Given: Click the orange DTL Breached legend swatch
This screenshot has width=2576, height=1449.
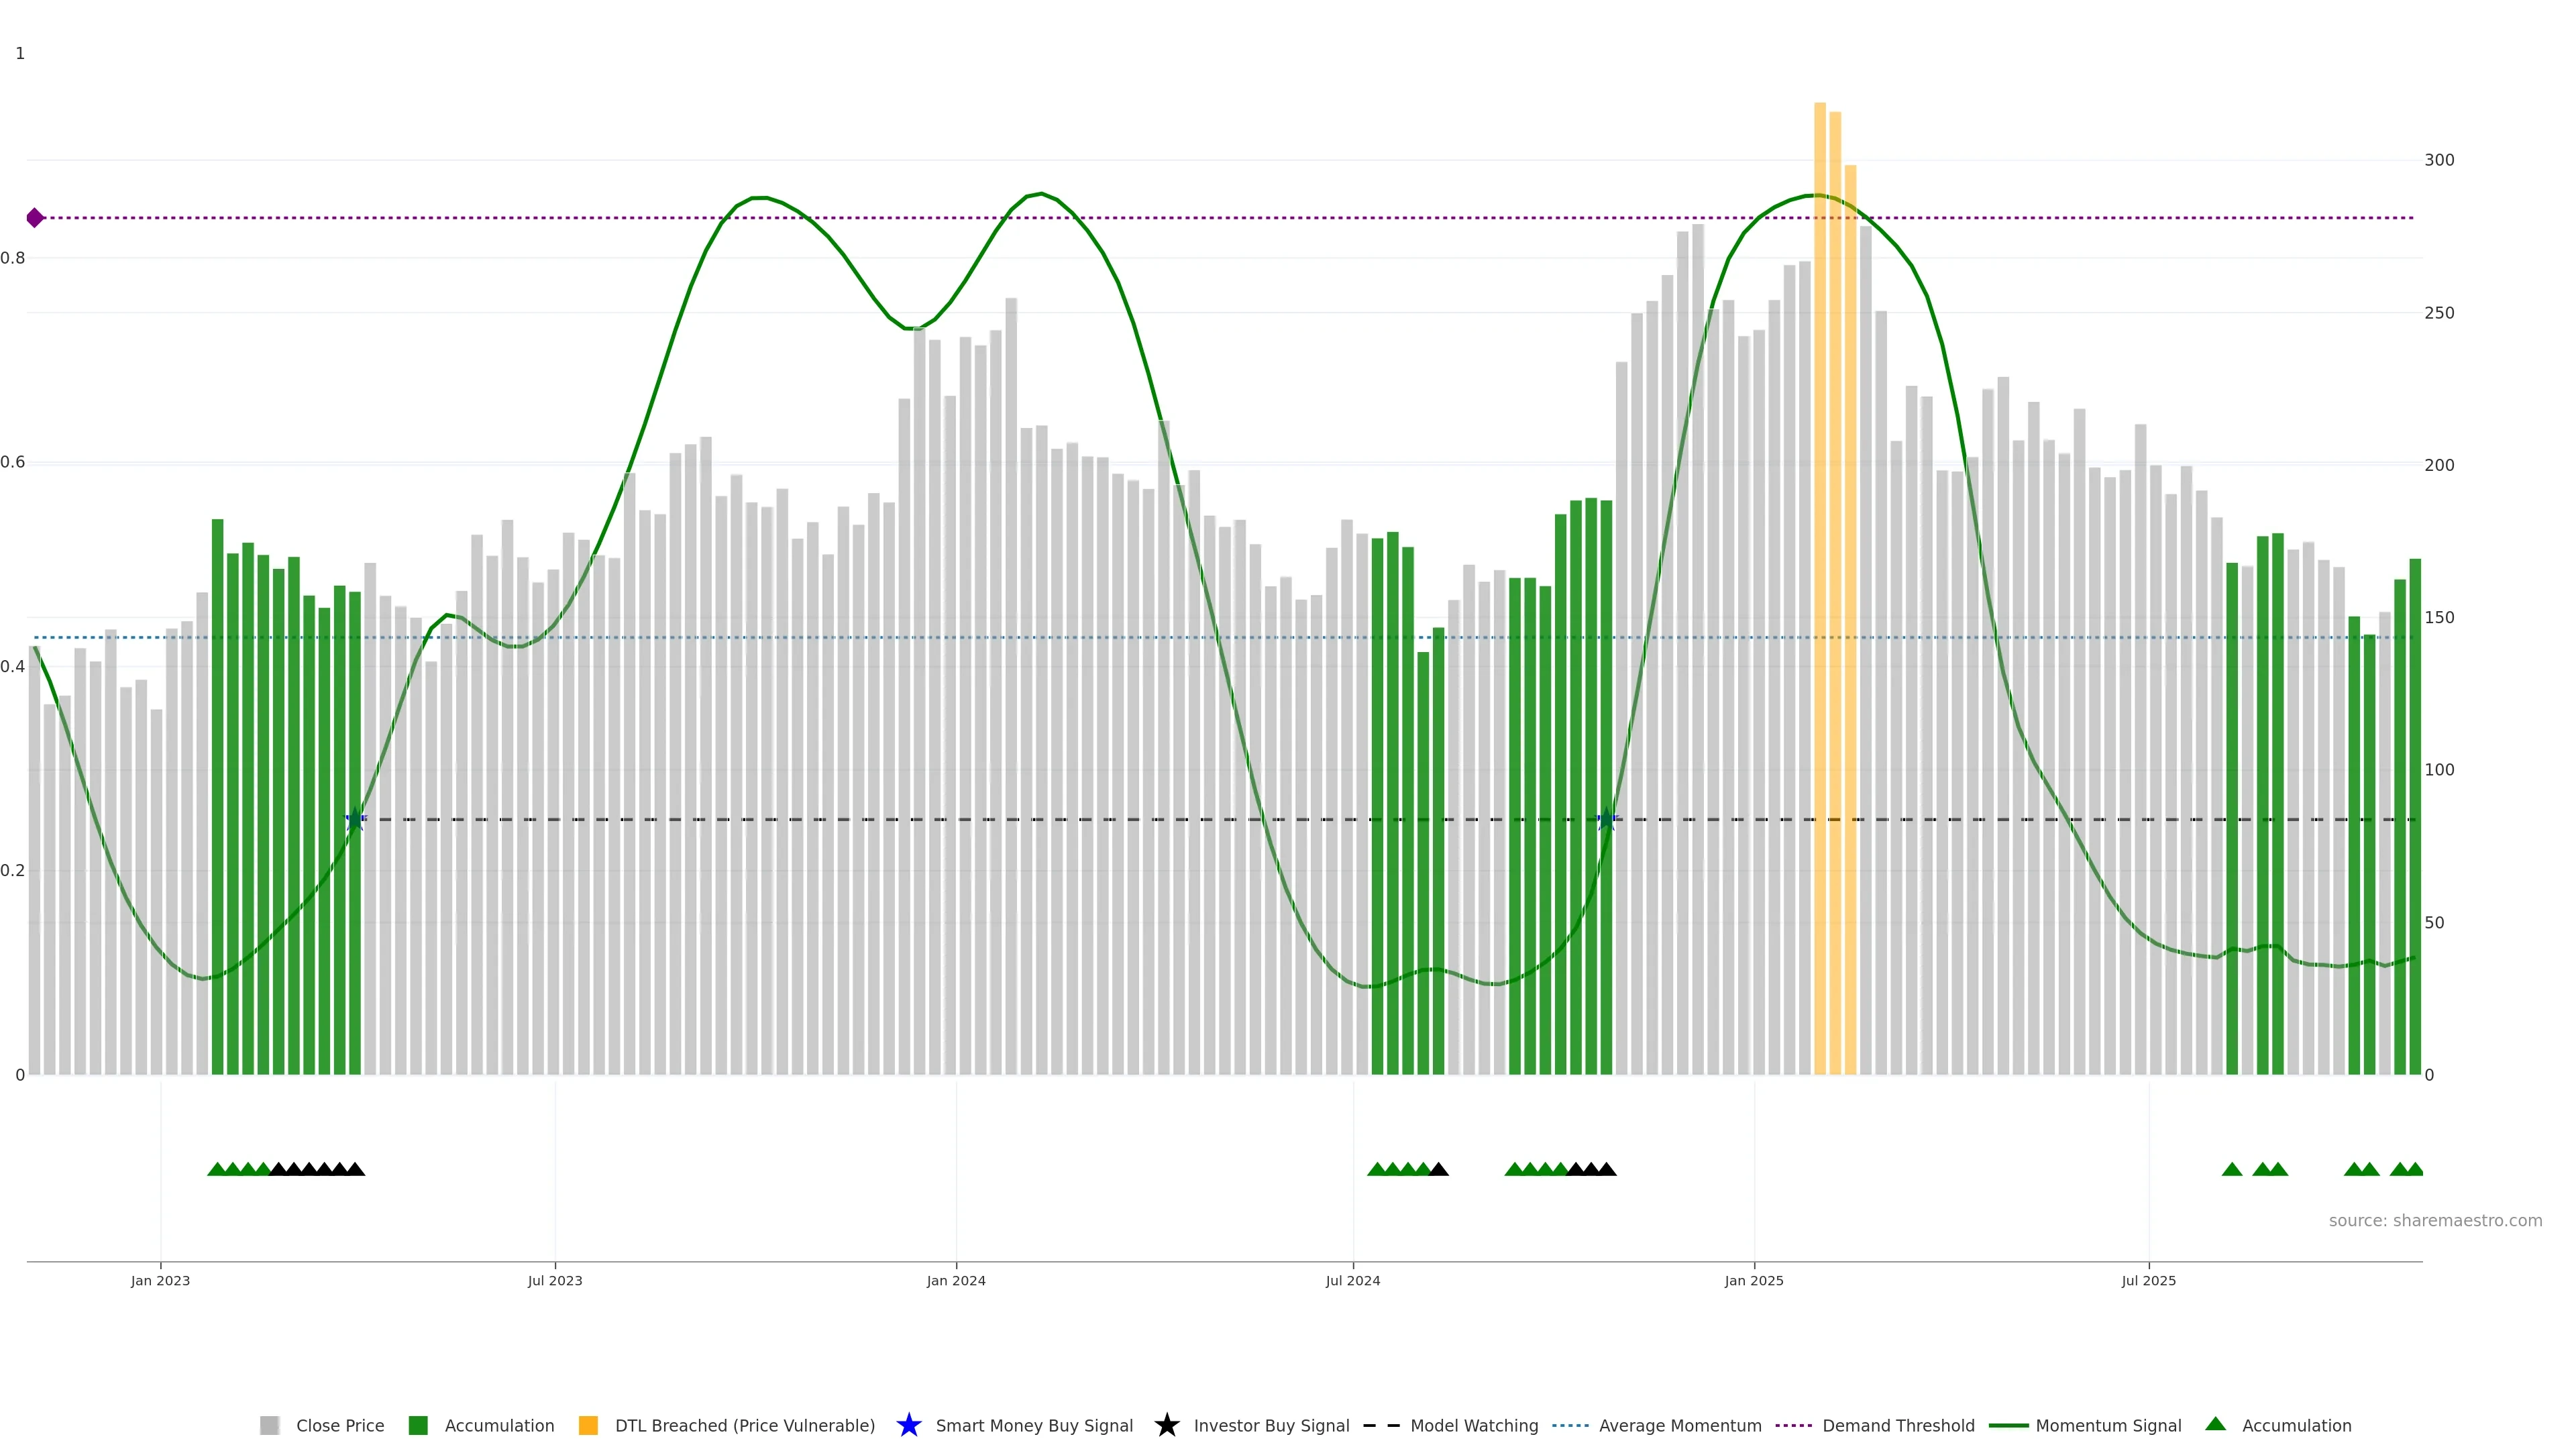Looking at the screenshot, I should pos(588,1425).
